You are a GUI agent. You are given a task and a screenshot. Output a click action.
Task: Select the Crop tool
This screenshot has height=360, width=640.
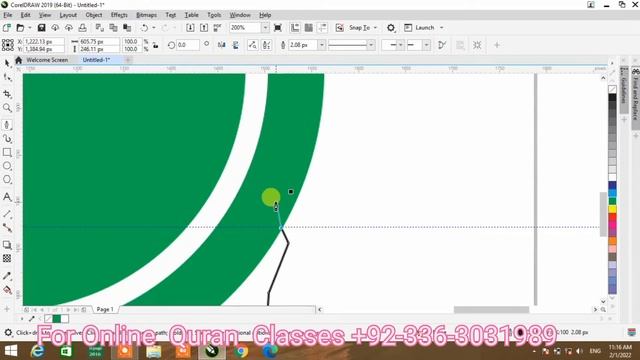coord(7,94)
